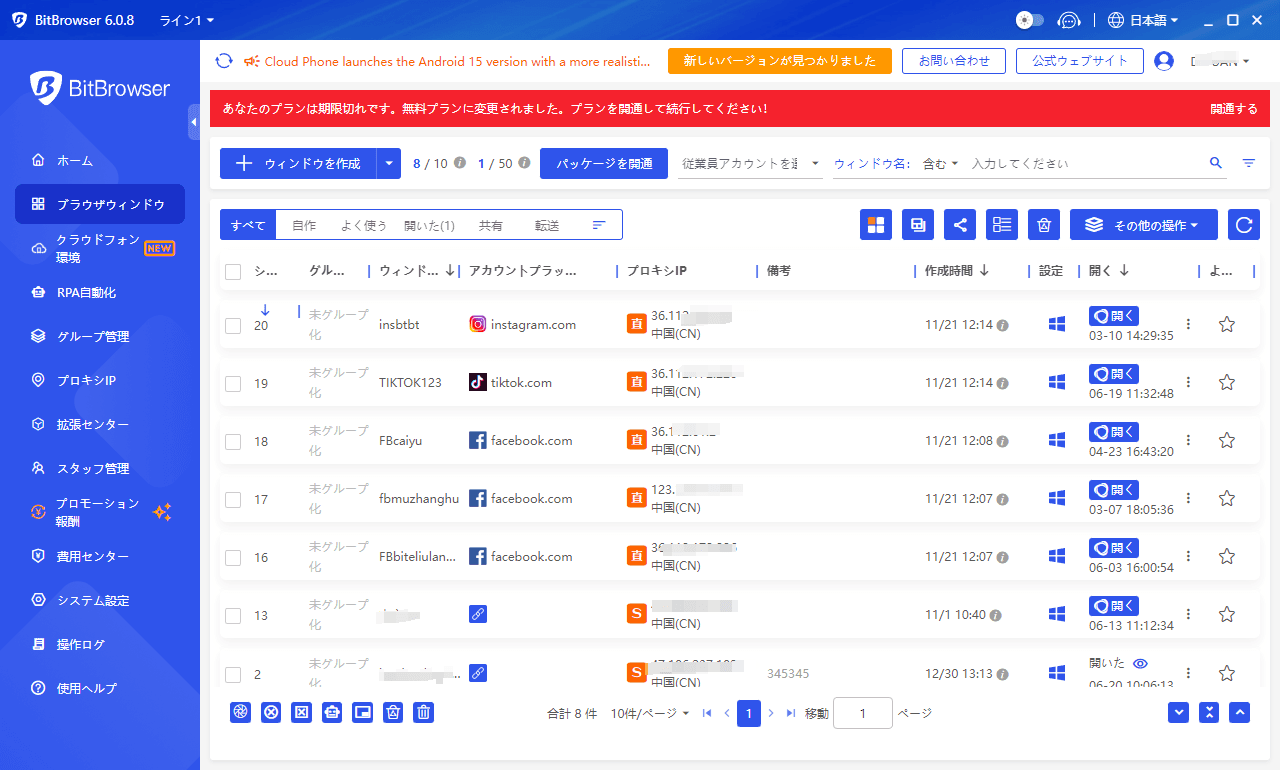Refresh the browser window list

pos(1244,225)
